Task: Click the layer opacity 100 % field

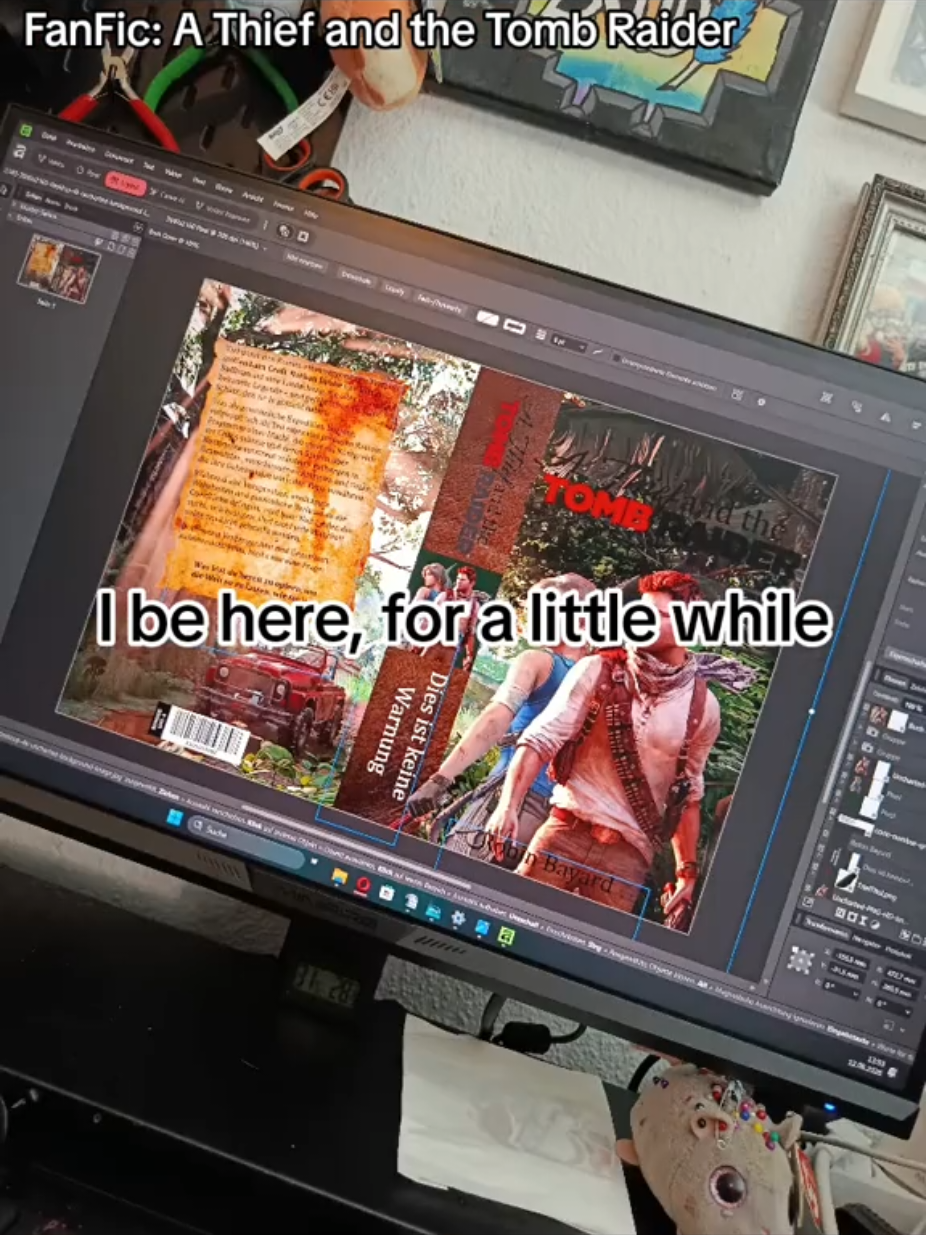Action: [x=914, y=706]
